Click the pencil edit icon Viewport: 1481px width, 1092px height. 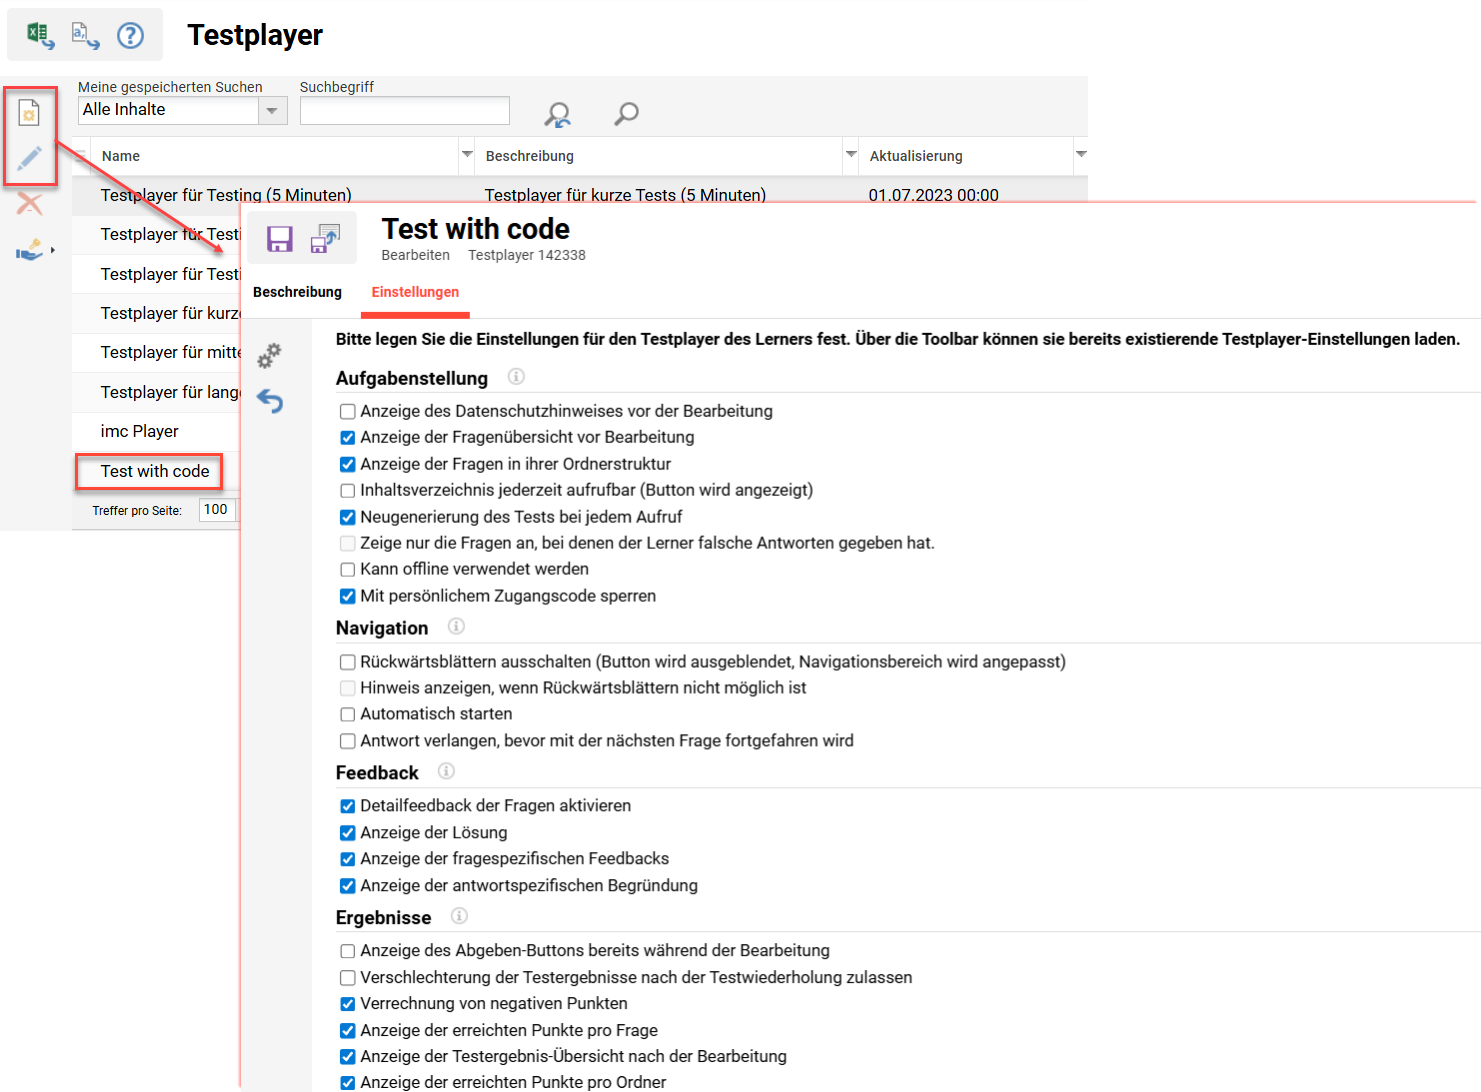coord(29,158)
